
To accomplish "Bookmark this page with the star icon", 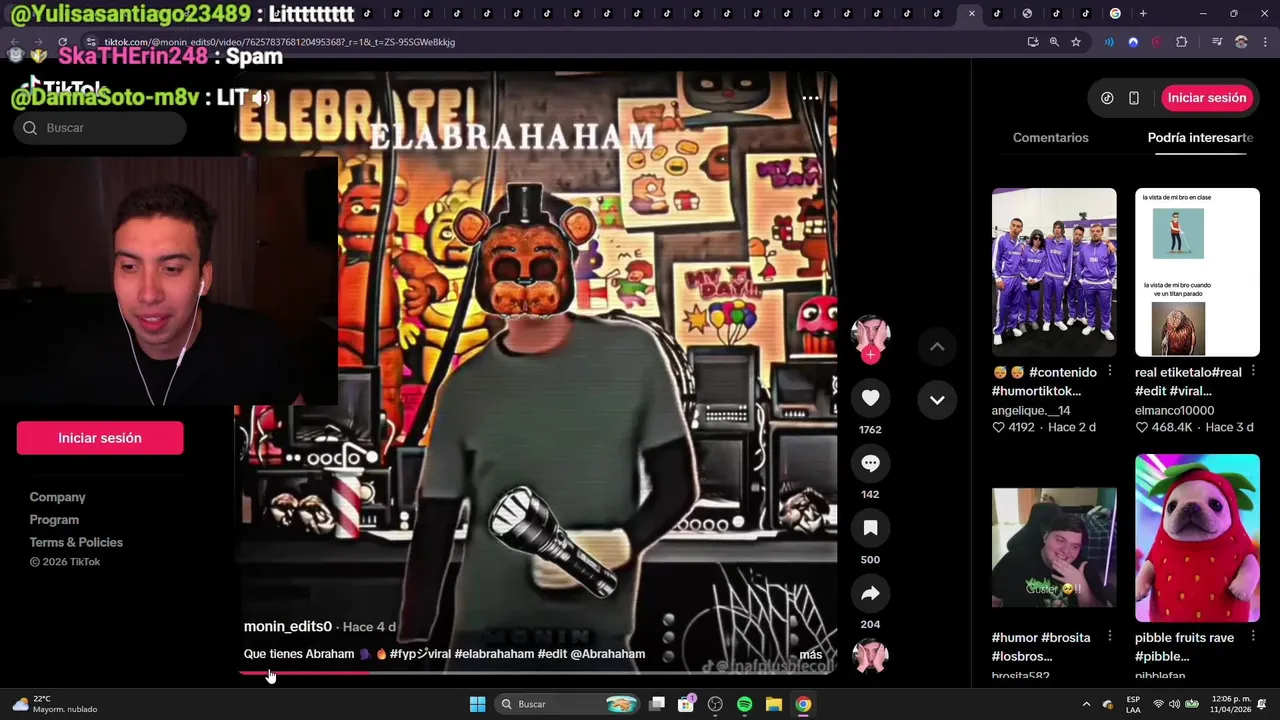I will (1076, 42).
